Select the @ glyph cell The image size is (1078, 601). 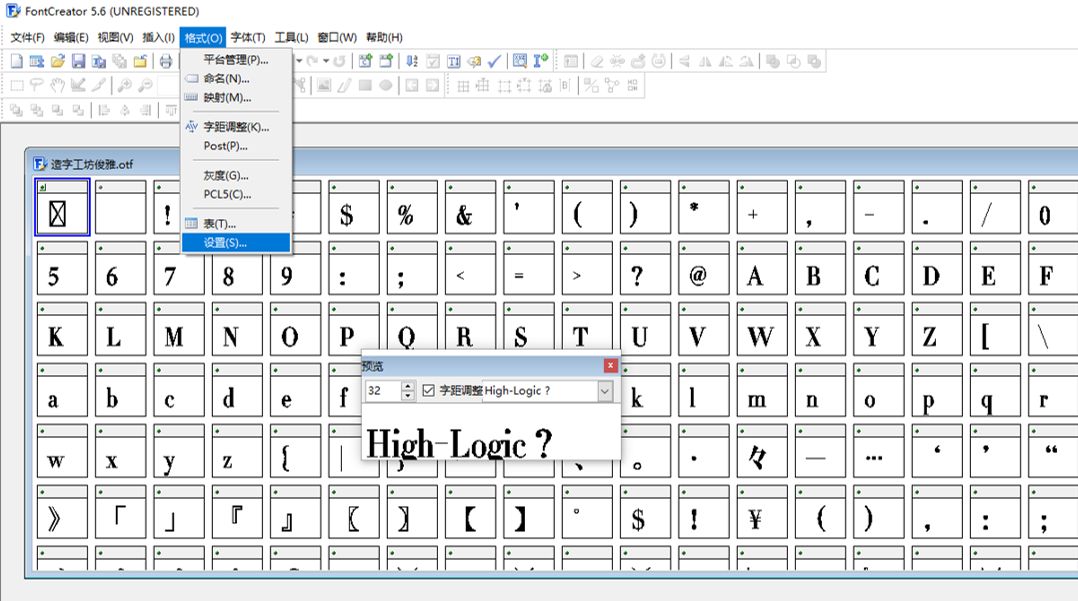703,267
